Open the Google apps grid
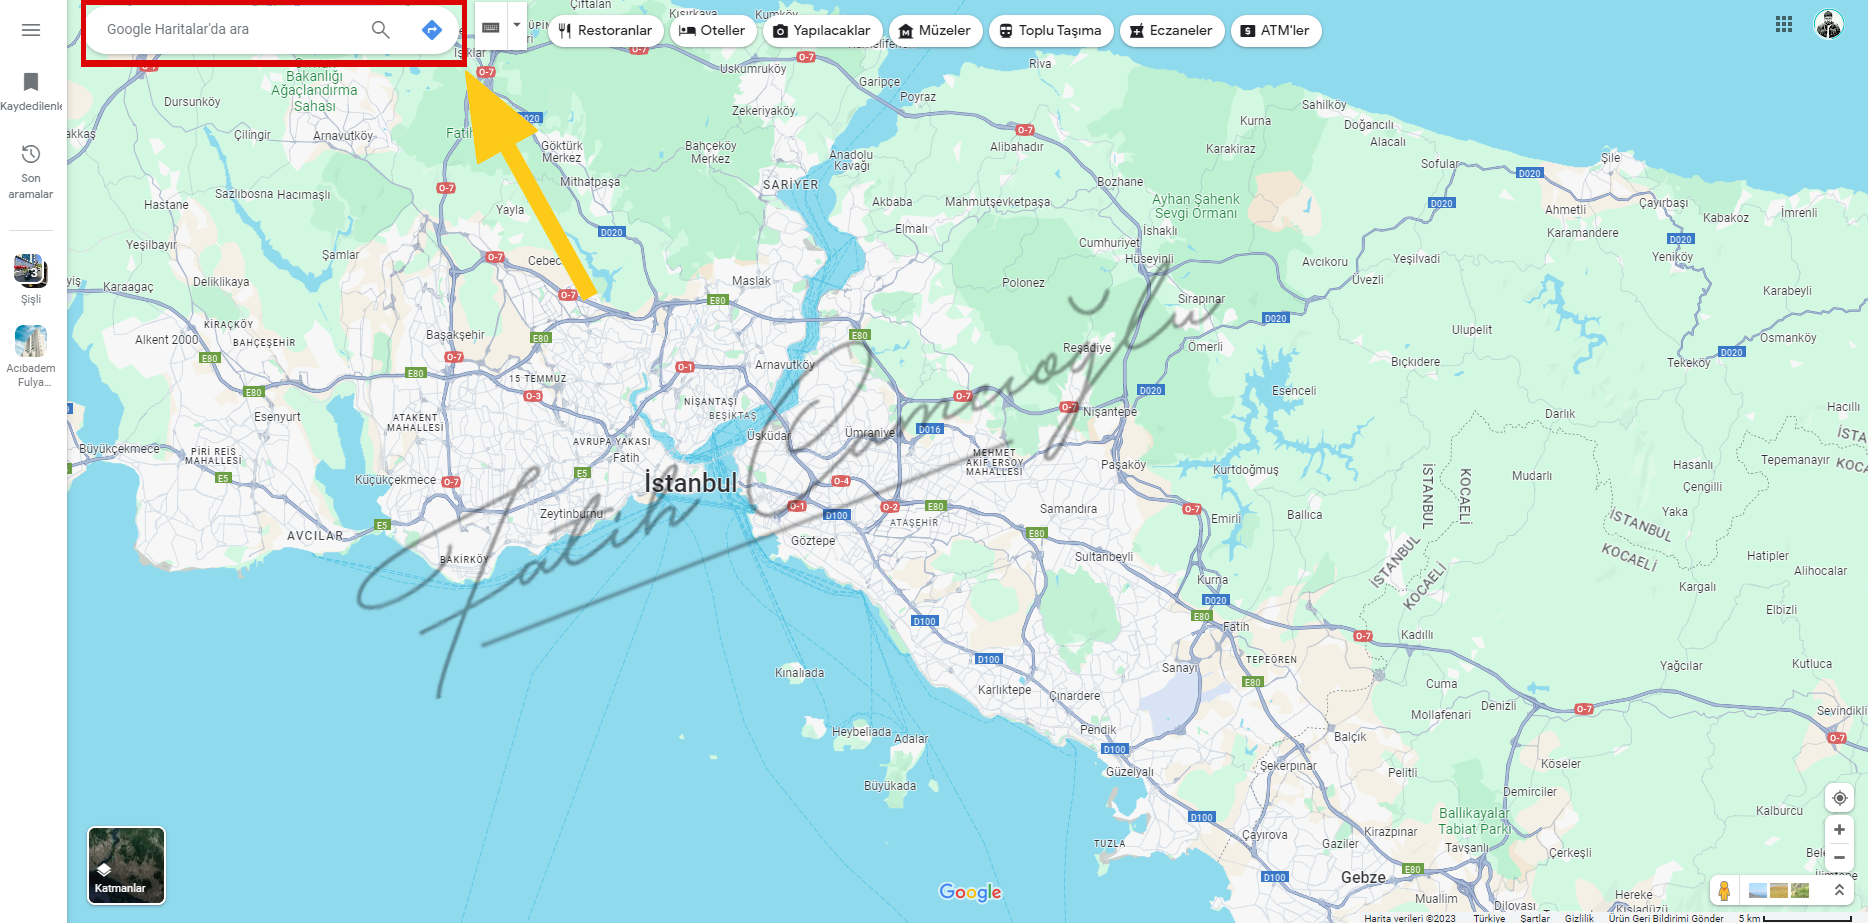 pyautogui.click(x=1784, y=24)
